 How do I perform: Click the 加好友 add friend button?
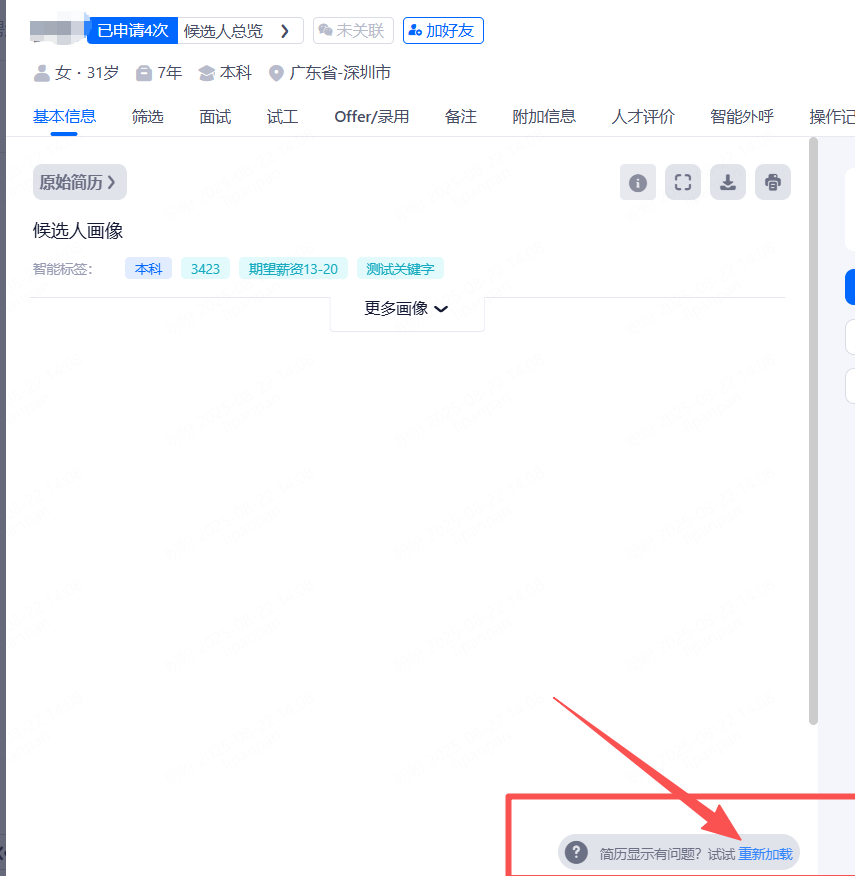(x=443, y=31)
